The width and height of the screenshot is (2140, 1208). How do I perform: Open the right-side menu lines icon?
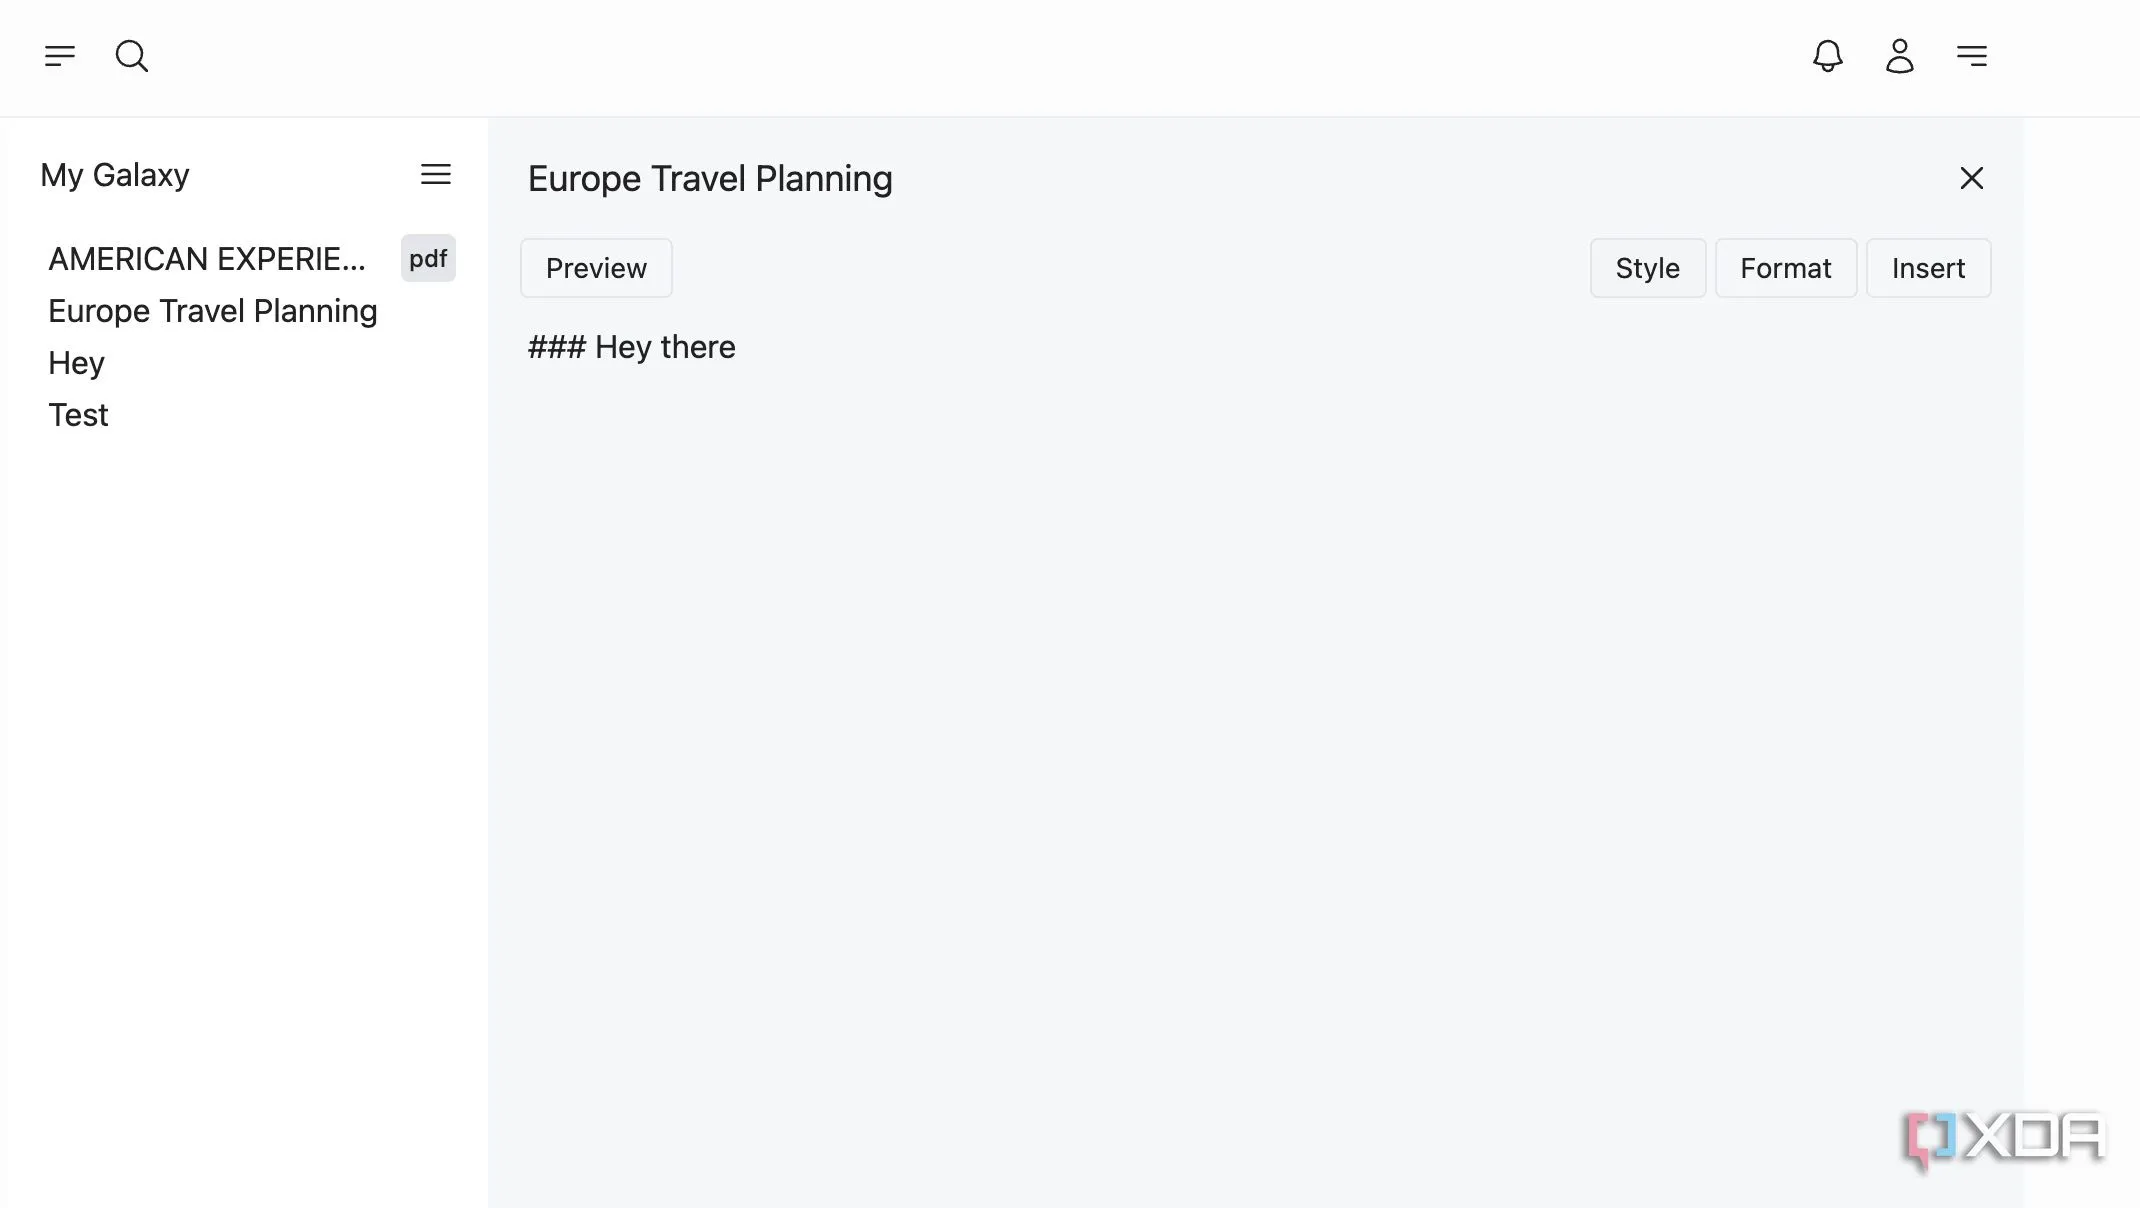point(1972,56)
